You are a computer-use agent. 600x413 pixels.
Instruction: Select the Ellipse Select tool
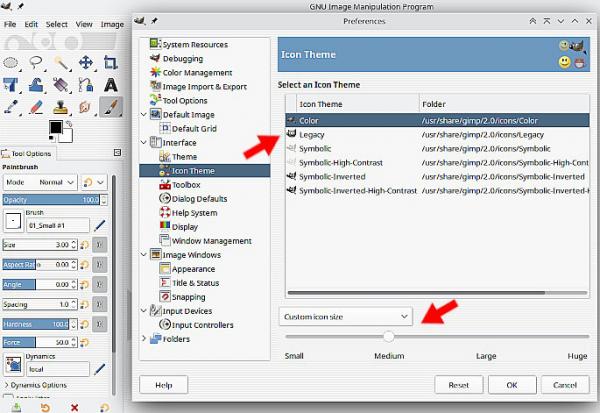11,62
